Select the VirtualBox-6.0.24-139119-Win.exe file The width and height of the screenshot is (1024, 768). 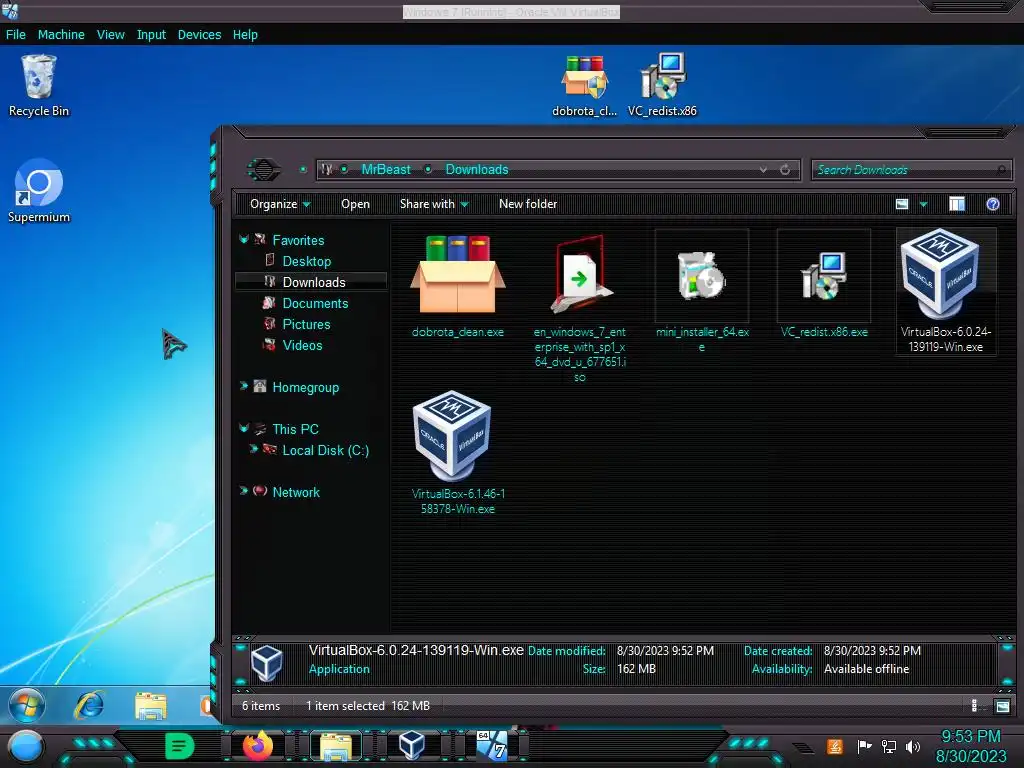(x=946, y=291)
